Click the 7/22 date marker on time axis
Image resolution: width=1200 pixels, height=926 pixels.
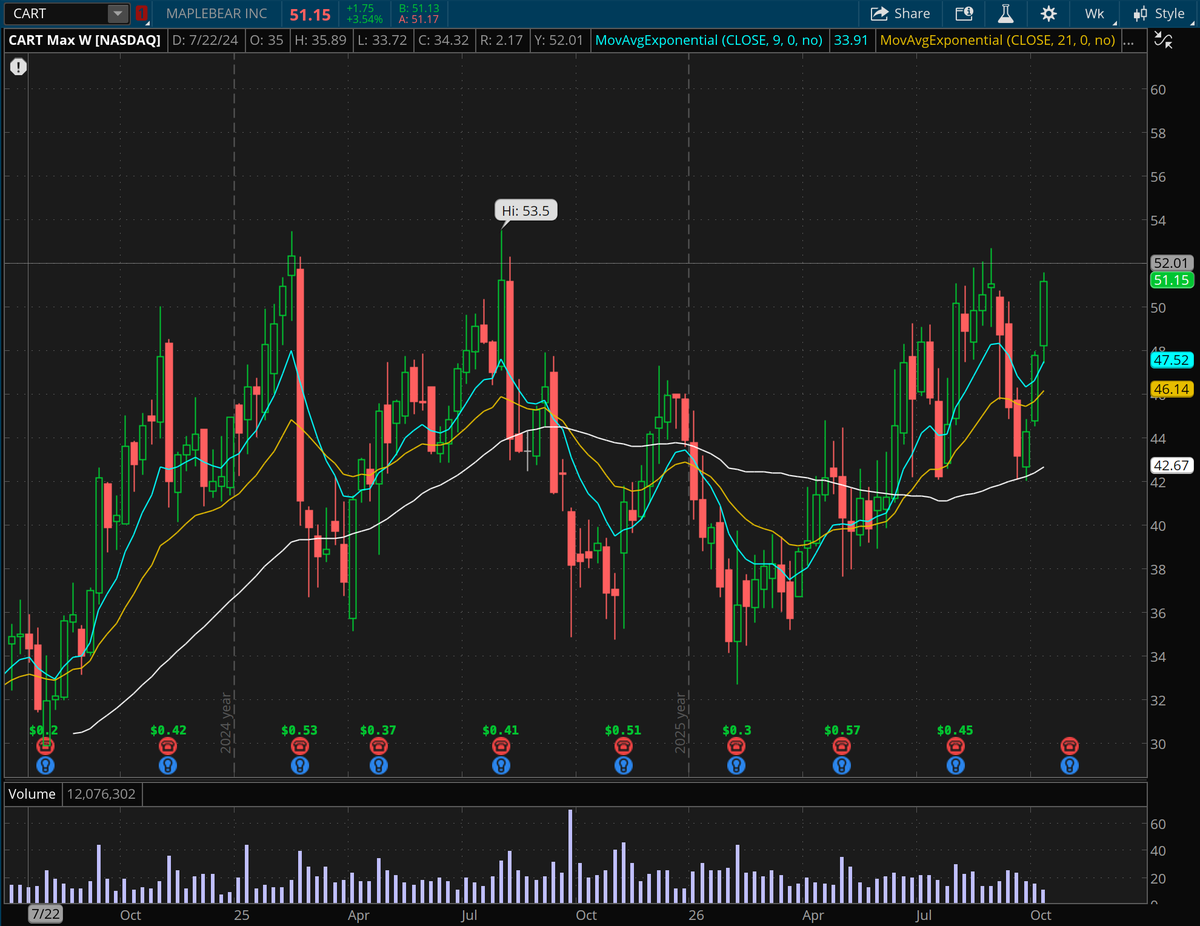[x=43, y=914]
